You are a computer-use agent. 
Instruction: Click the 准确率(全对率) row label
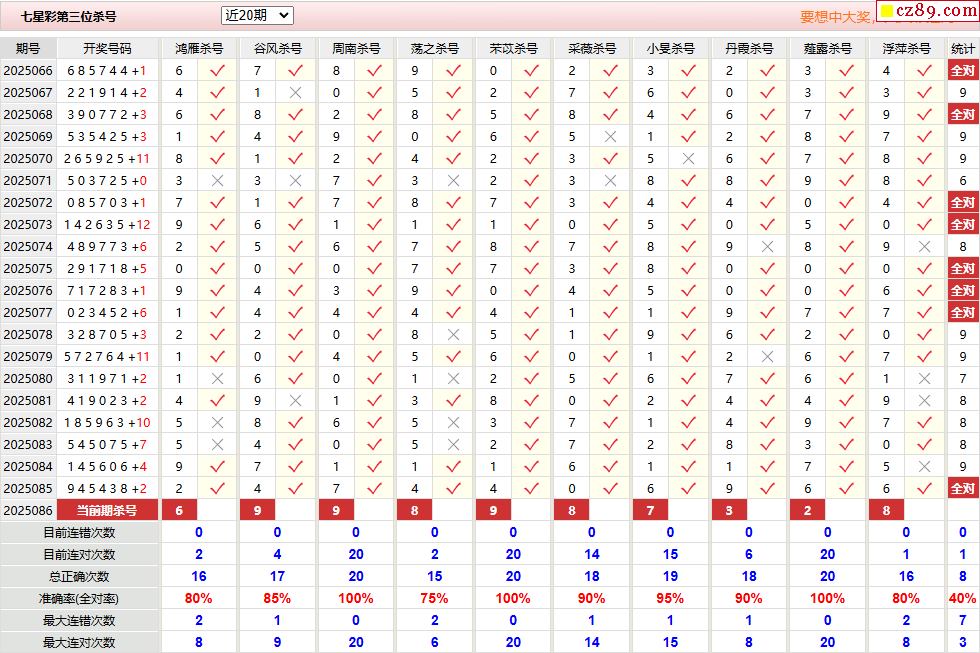(x=79, y=599)
